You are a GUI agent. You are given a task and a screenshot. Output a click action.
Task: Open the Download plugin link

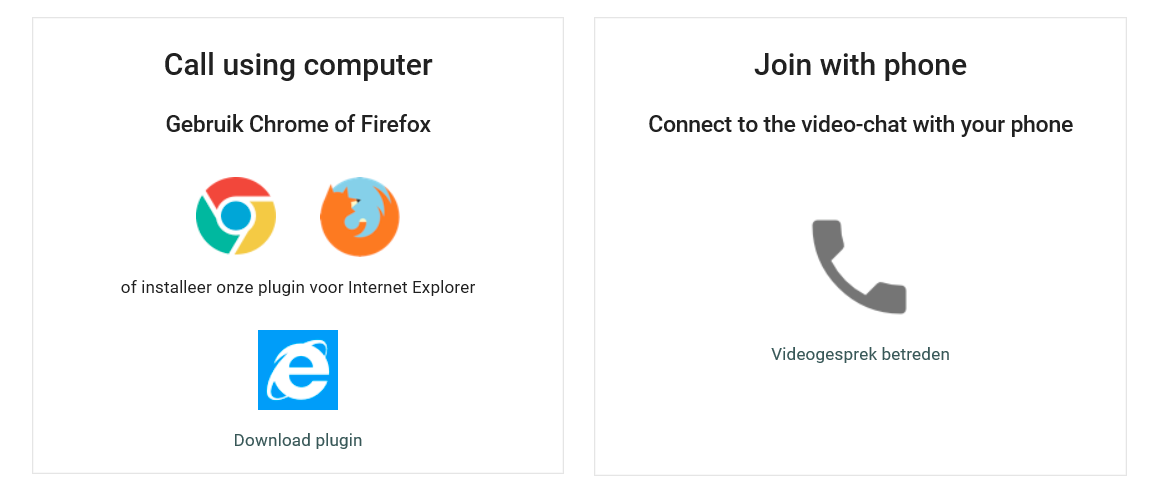pos(298,440)
